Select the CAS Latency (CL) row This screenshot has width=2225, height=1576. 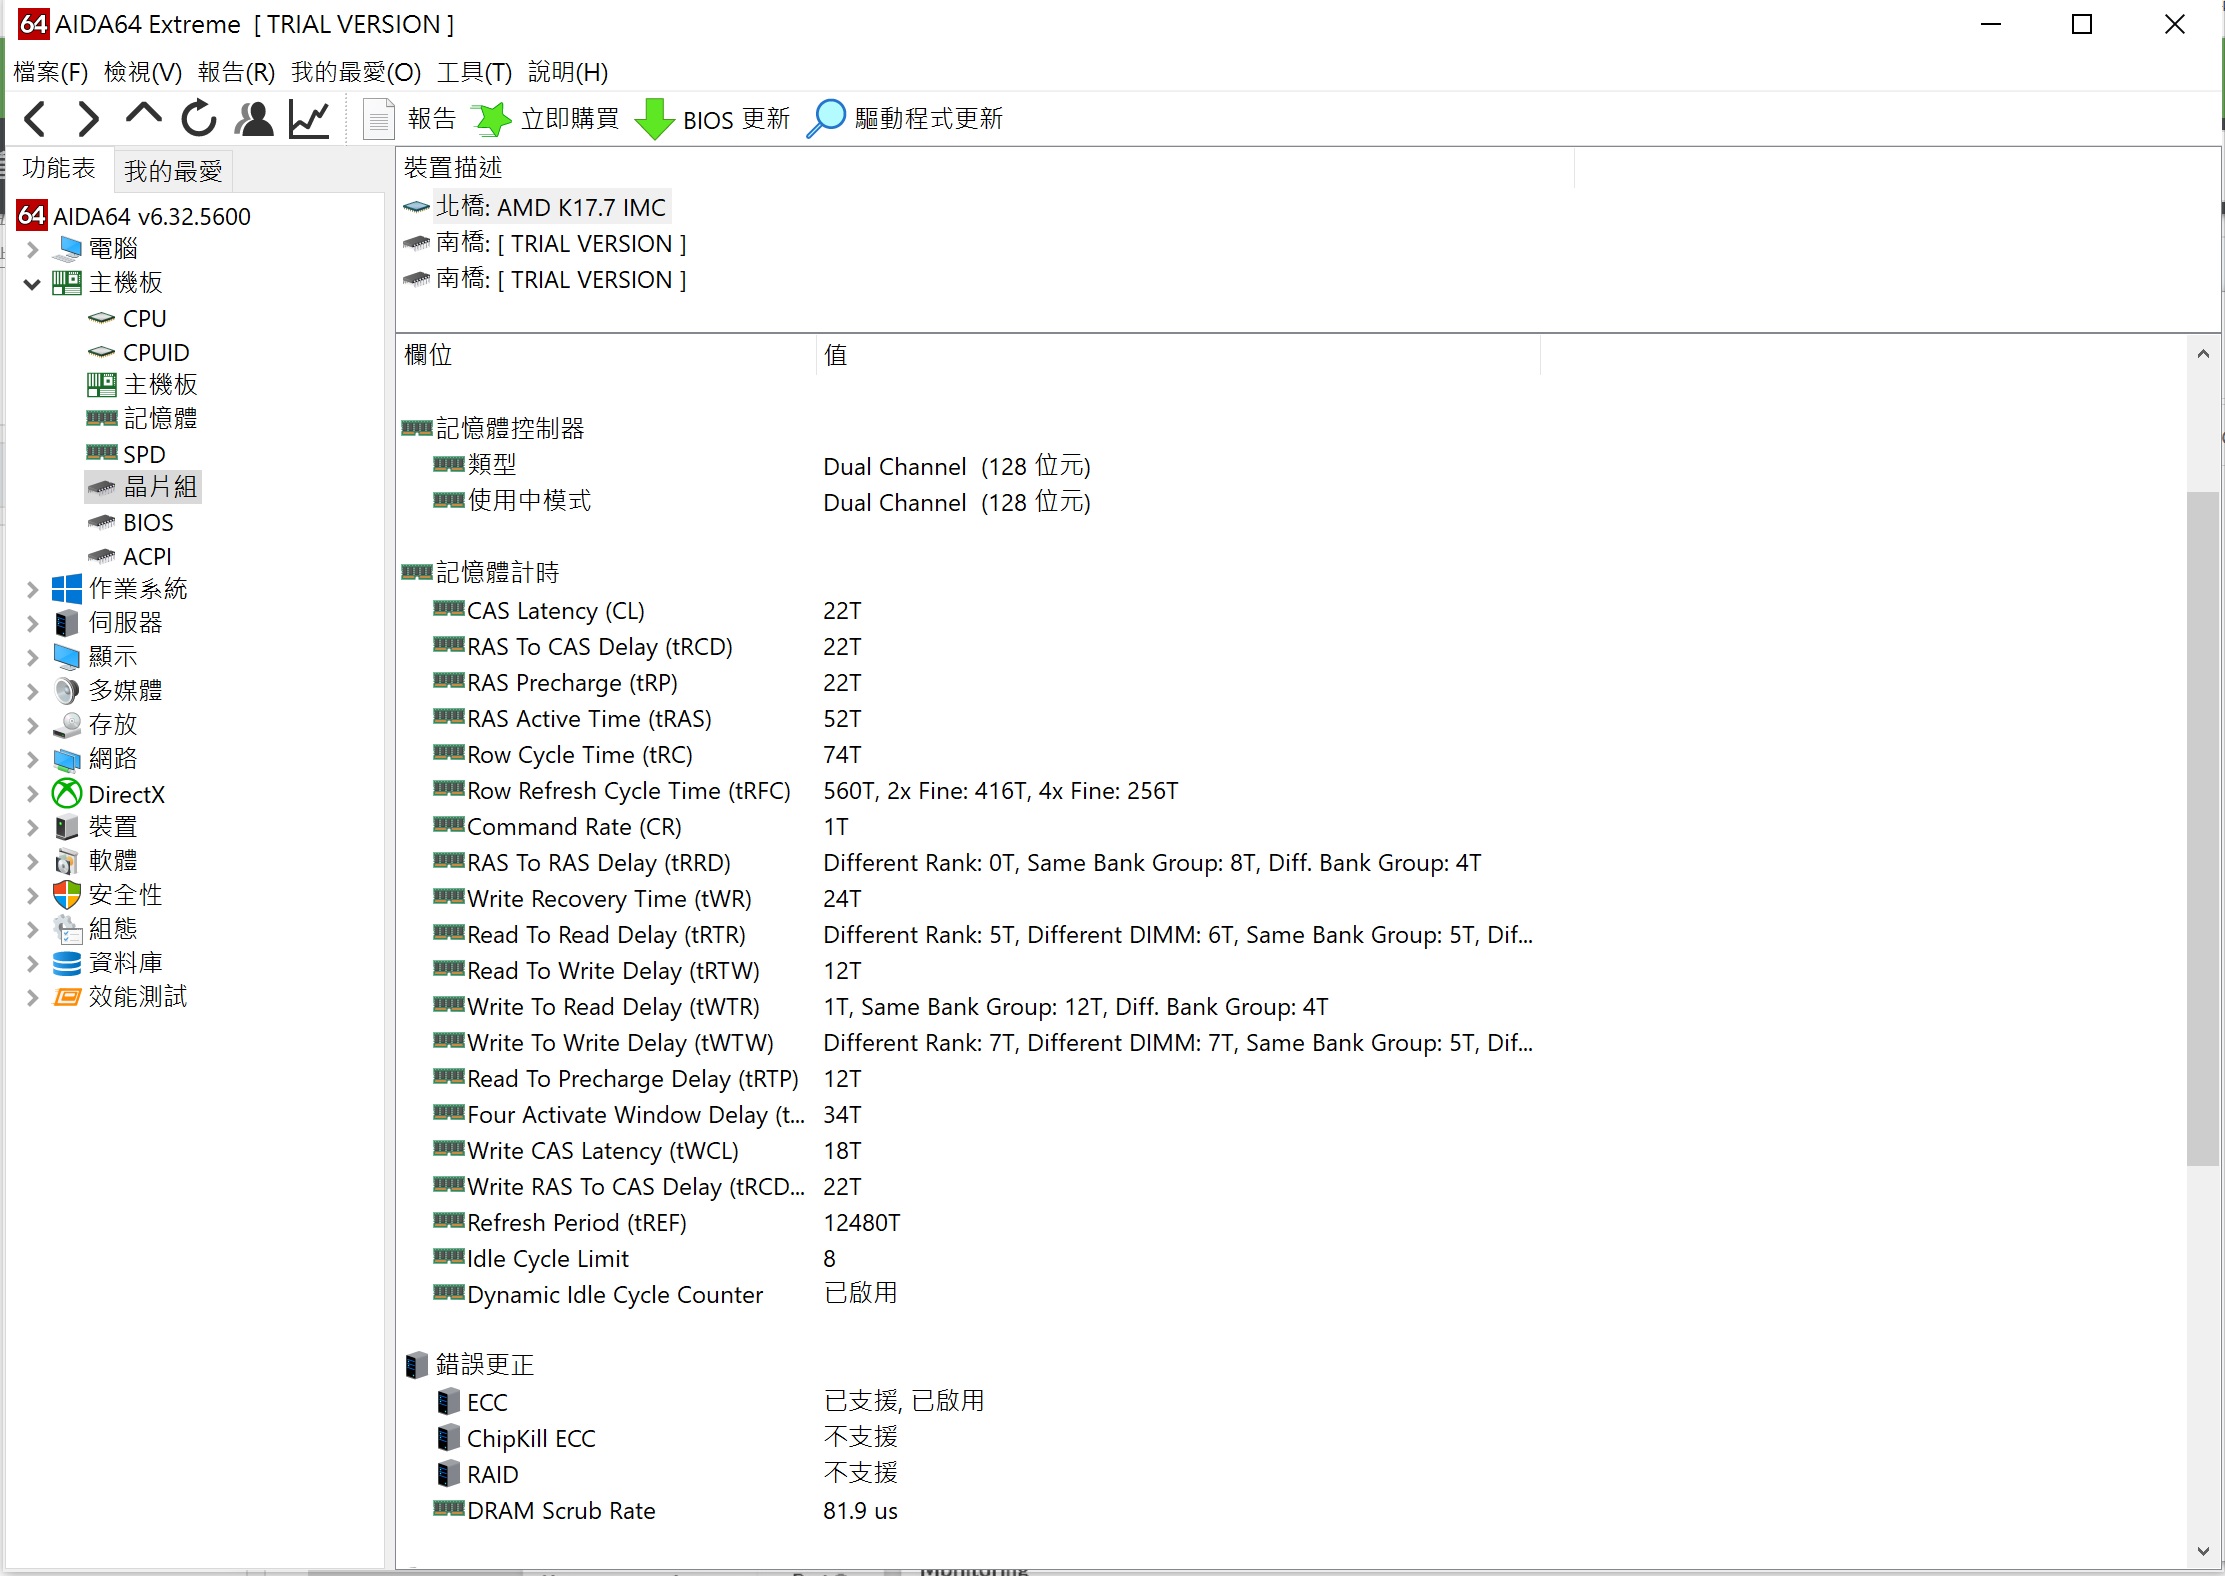pyautogui.click(x=966, y=611)
